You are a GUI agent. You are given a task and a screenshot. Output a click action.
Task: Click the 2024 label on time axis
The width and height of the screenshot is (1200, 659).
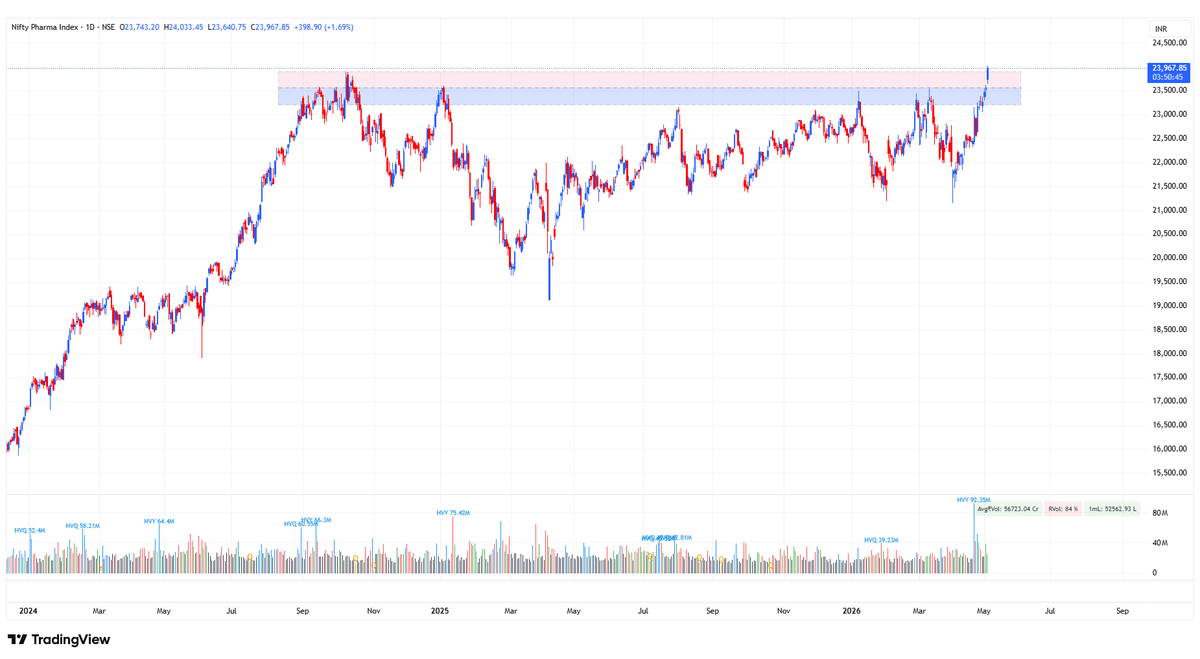[28, 610]
